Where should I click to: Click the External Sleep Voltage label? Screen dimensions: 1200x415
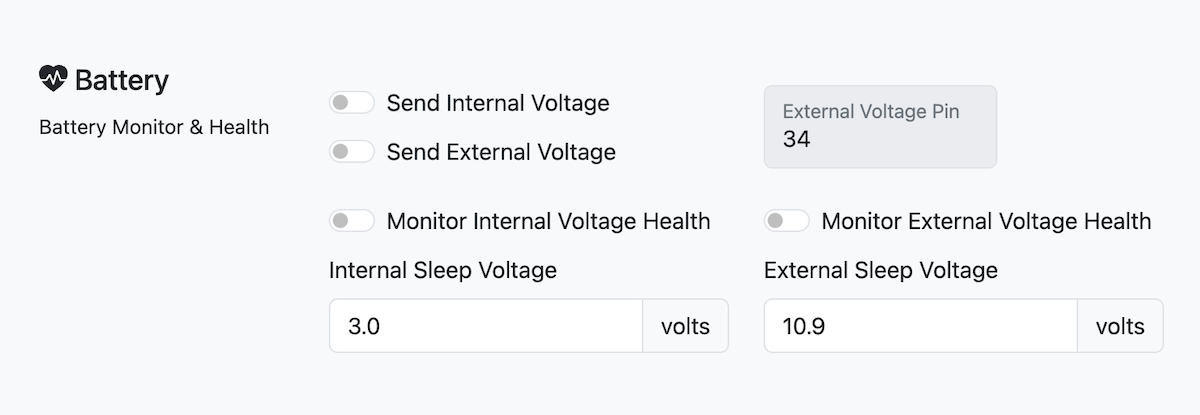(x=881, y=270)
